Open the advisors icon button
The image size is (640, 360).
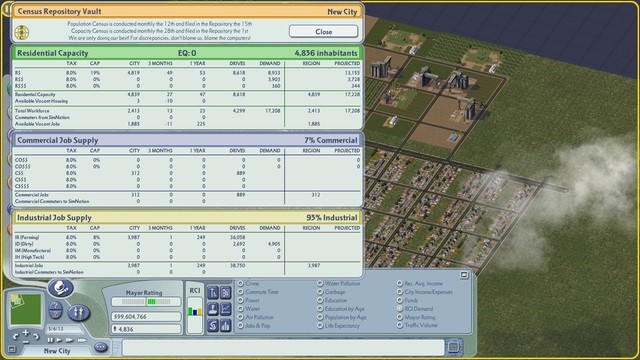point(213,309)
